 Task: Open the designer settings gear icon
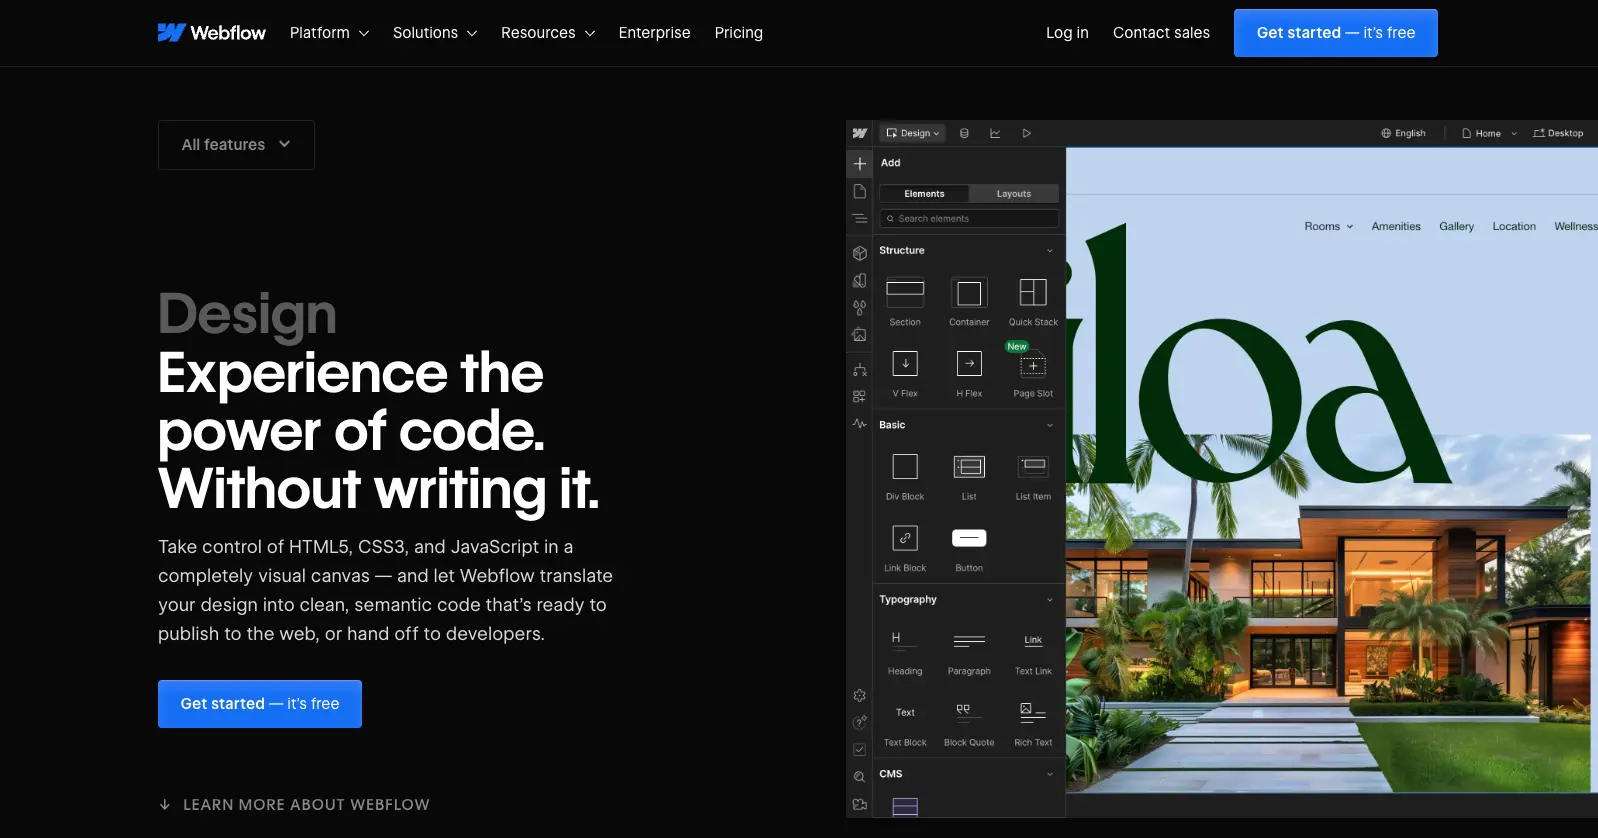point(859,695)
